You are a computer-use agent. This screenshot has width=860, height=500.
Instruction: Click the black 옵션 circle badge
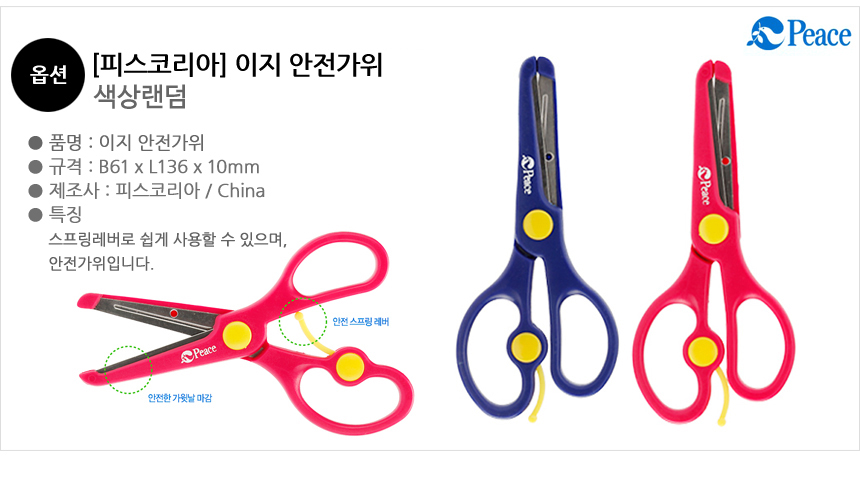pyautogui.click(x=48, y=75)
